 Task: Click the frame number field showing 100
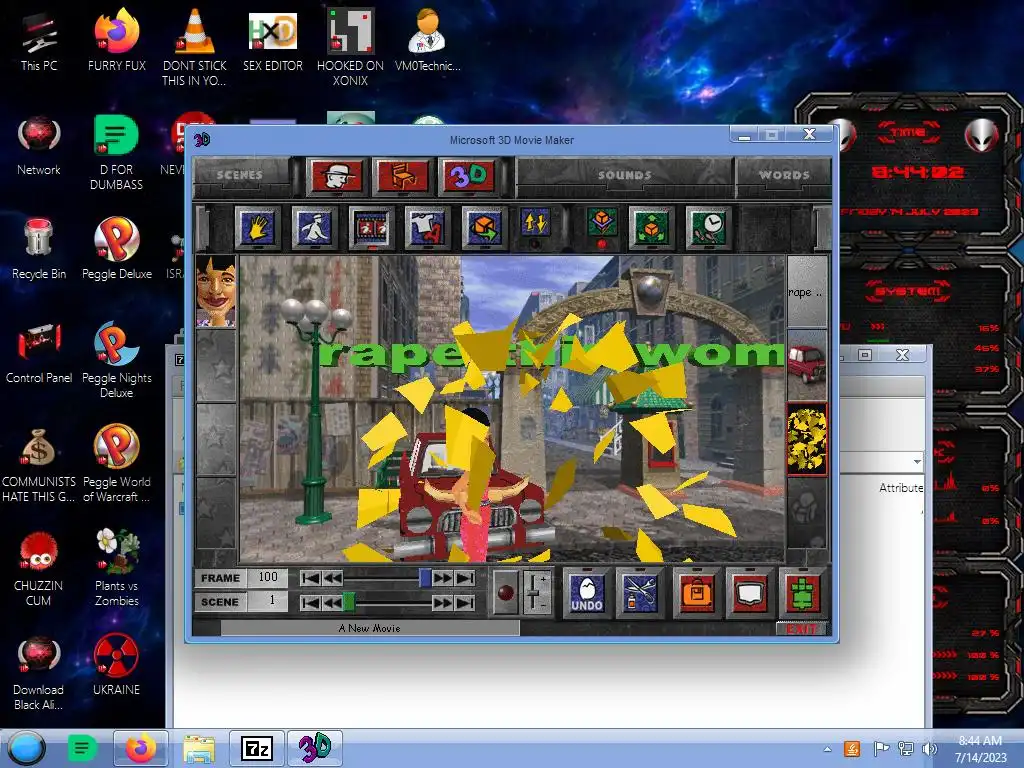coord(268,577)
